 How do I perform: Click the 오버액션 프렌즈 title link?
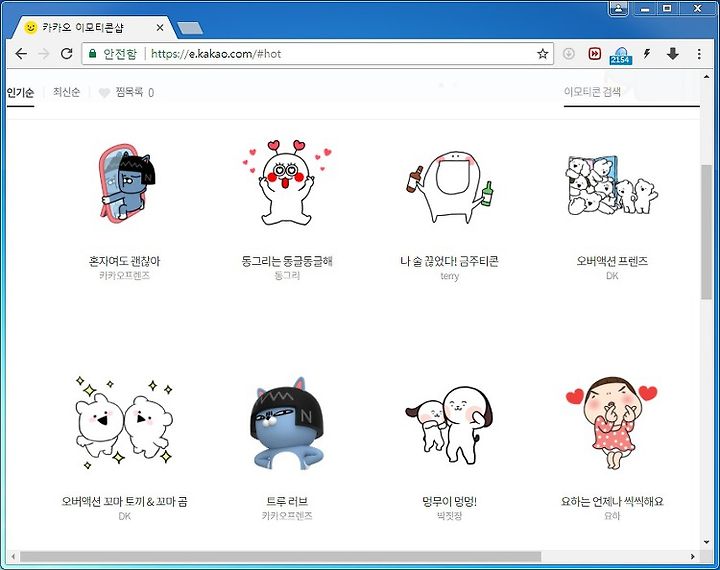(612, 261)
